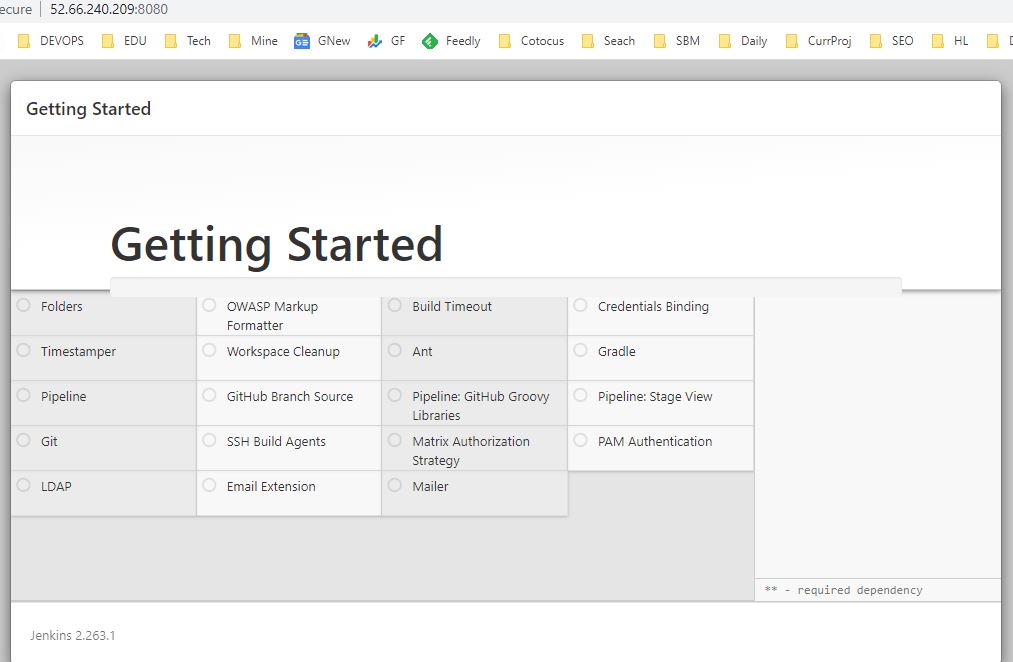Click the Matrix Authorization Strategy plugin label
Screen dimensions: 1013x662
[x=471, y=451]
